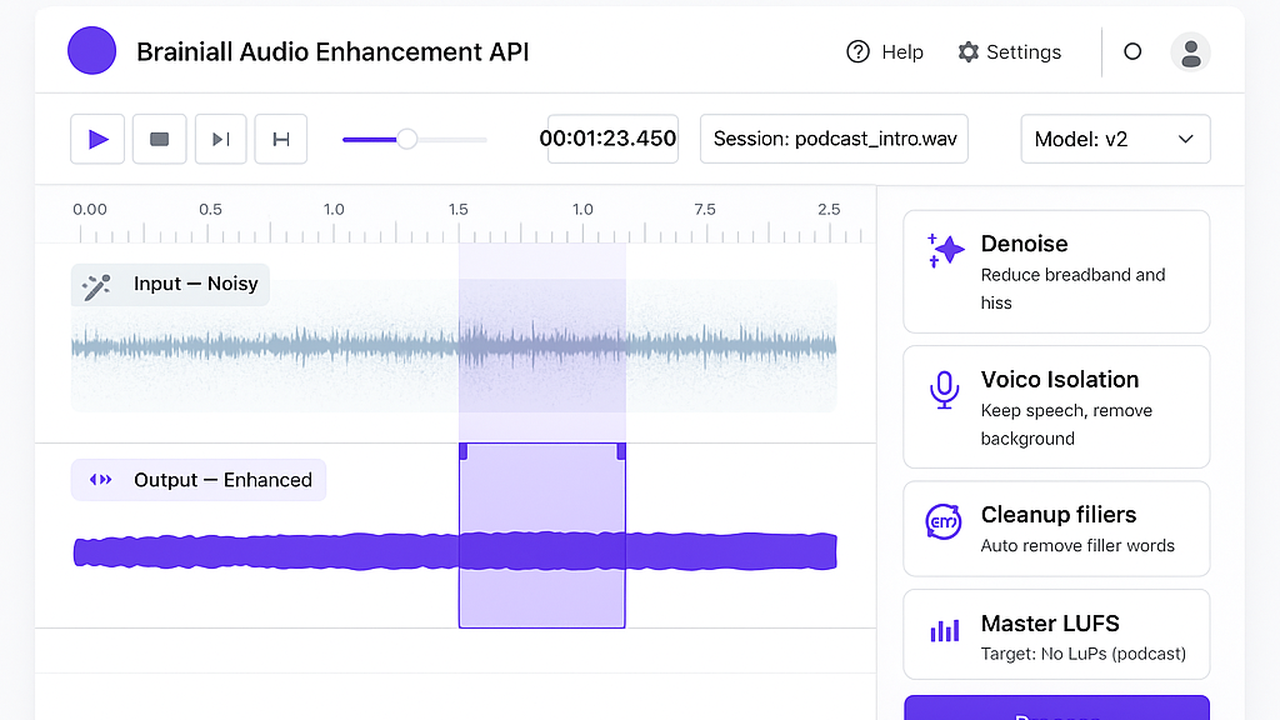
Task: Select the Cleanup filiers card
Action: pyautogui.click(x=1056, y=529)
